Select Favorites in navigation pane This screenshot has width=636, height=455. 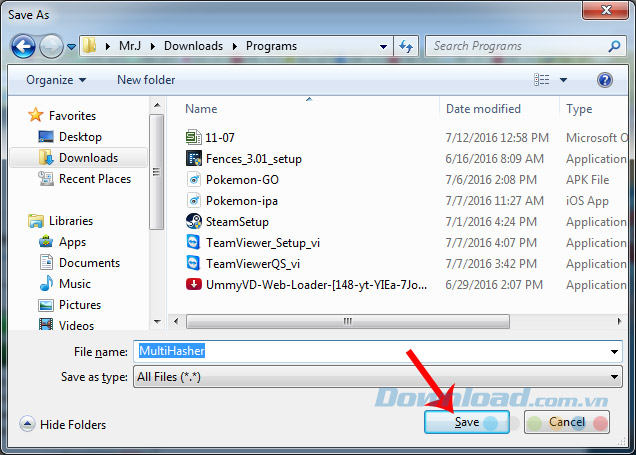[72, 116]
